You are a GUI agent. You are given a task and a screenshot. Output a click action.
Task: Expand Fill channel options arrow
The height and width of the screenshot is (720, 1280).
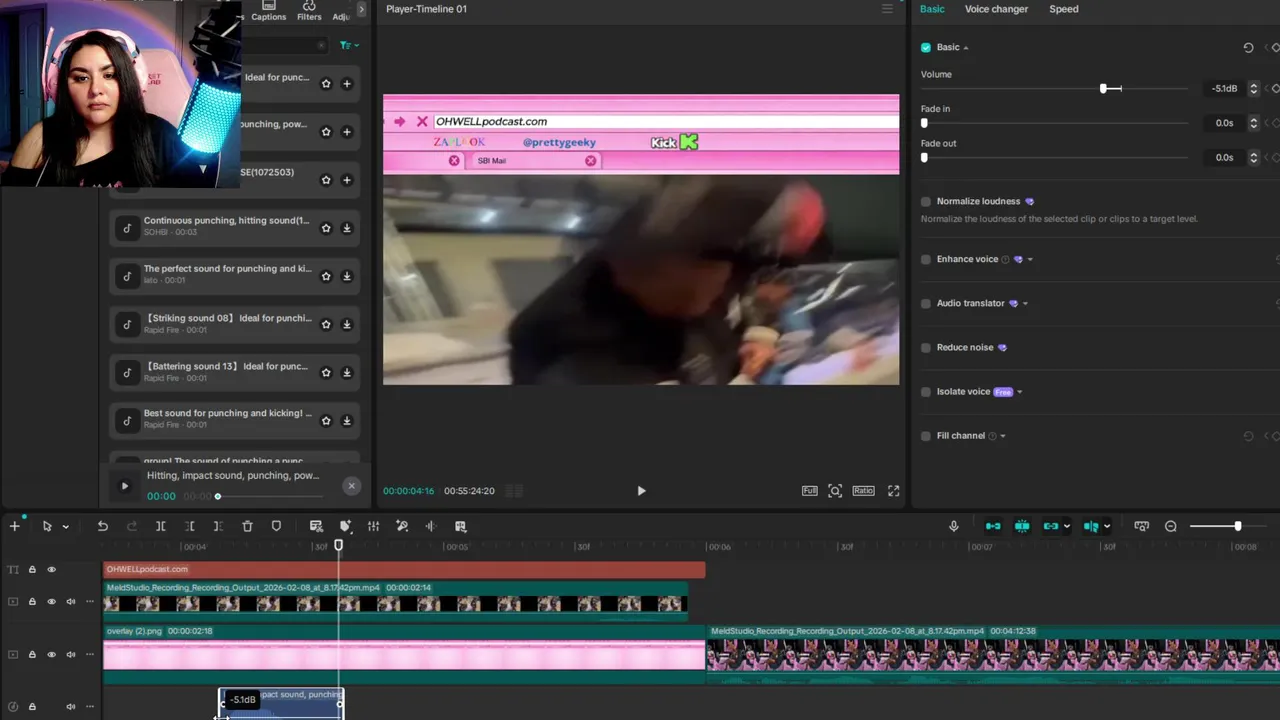point(1003,436)
